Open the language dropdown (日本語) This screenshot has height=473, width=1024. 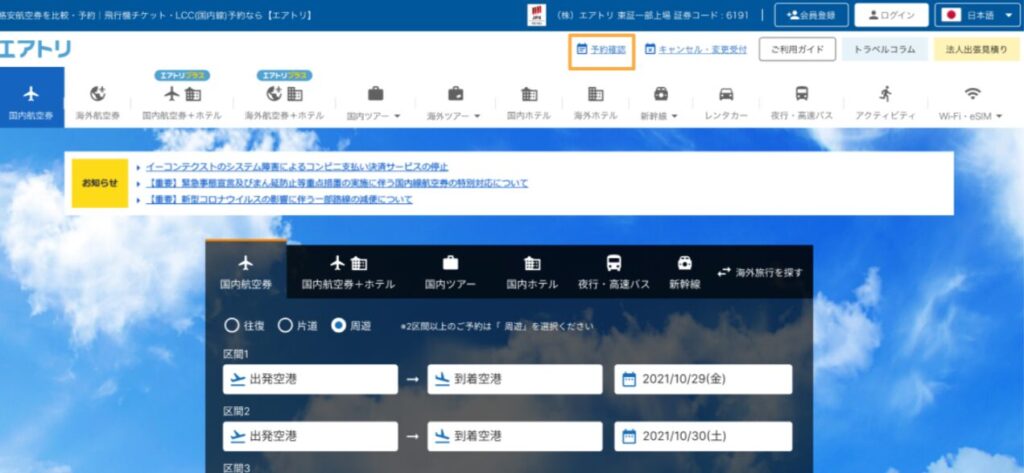975,15
